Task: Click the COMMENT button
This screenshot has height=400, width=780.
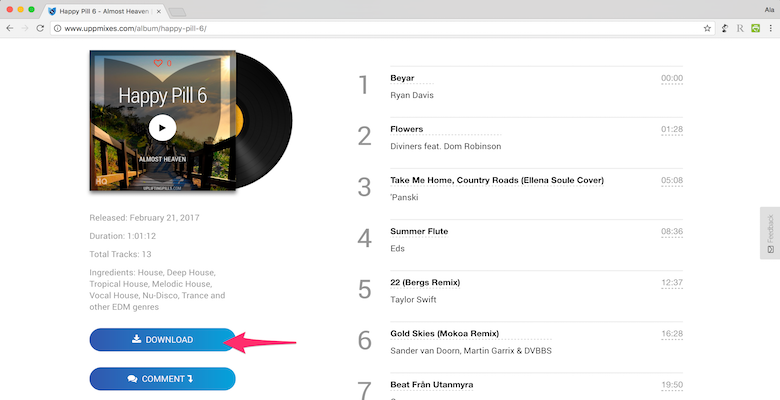Action: 162,379
